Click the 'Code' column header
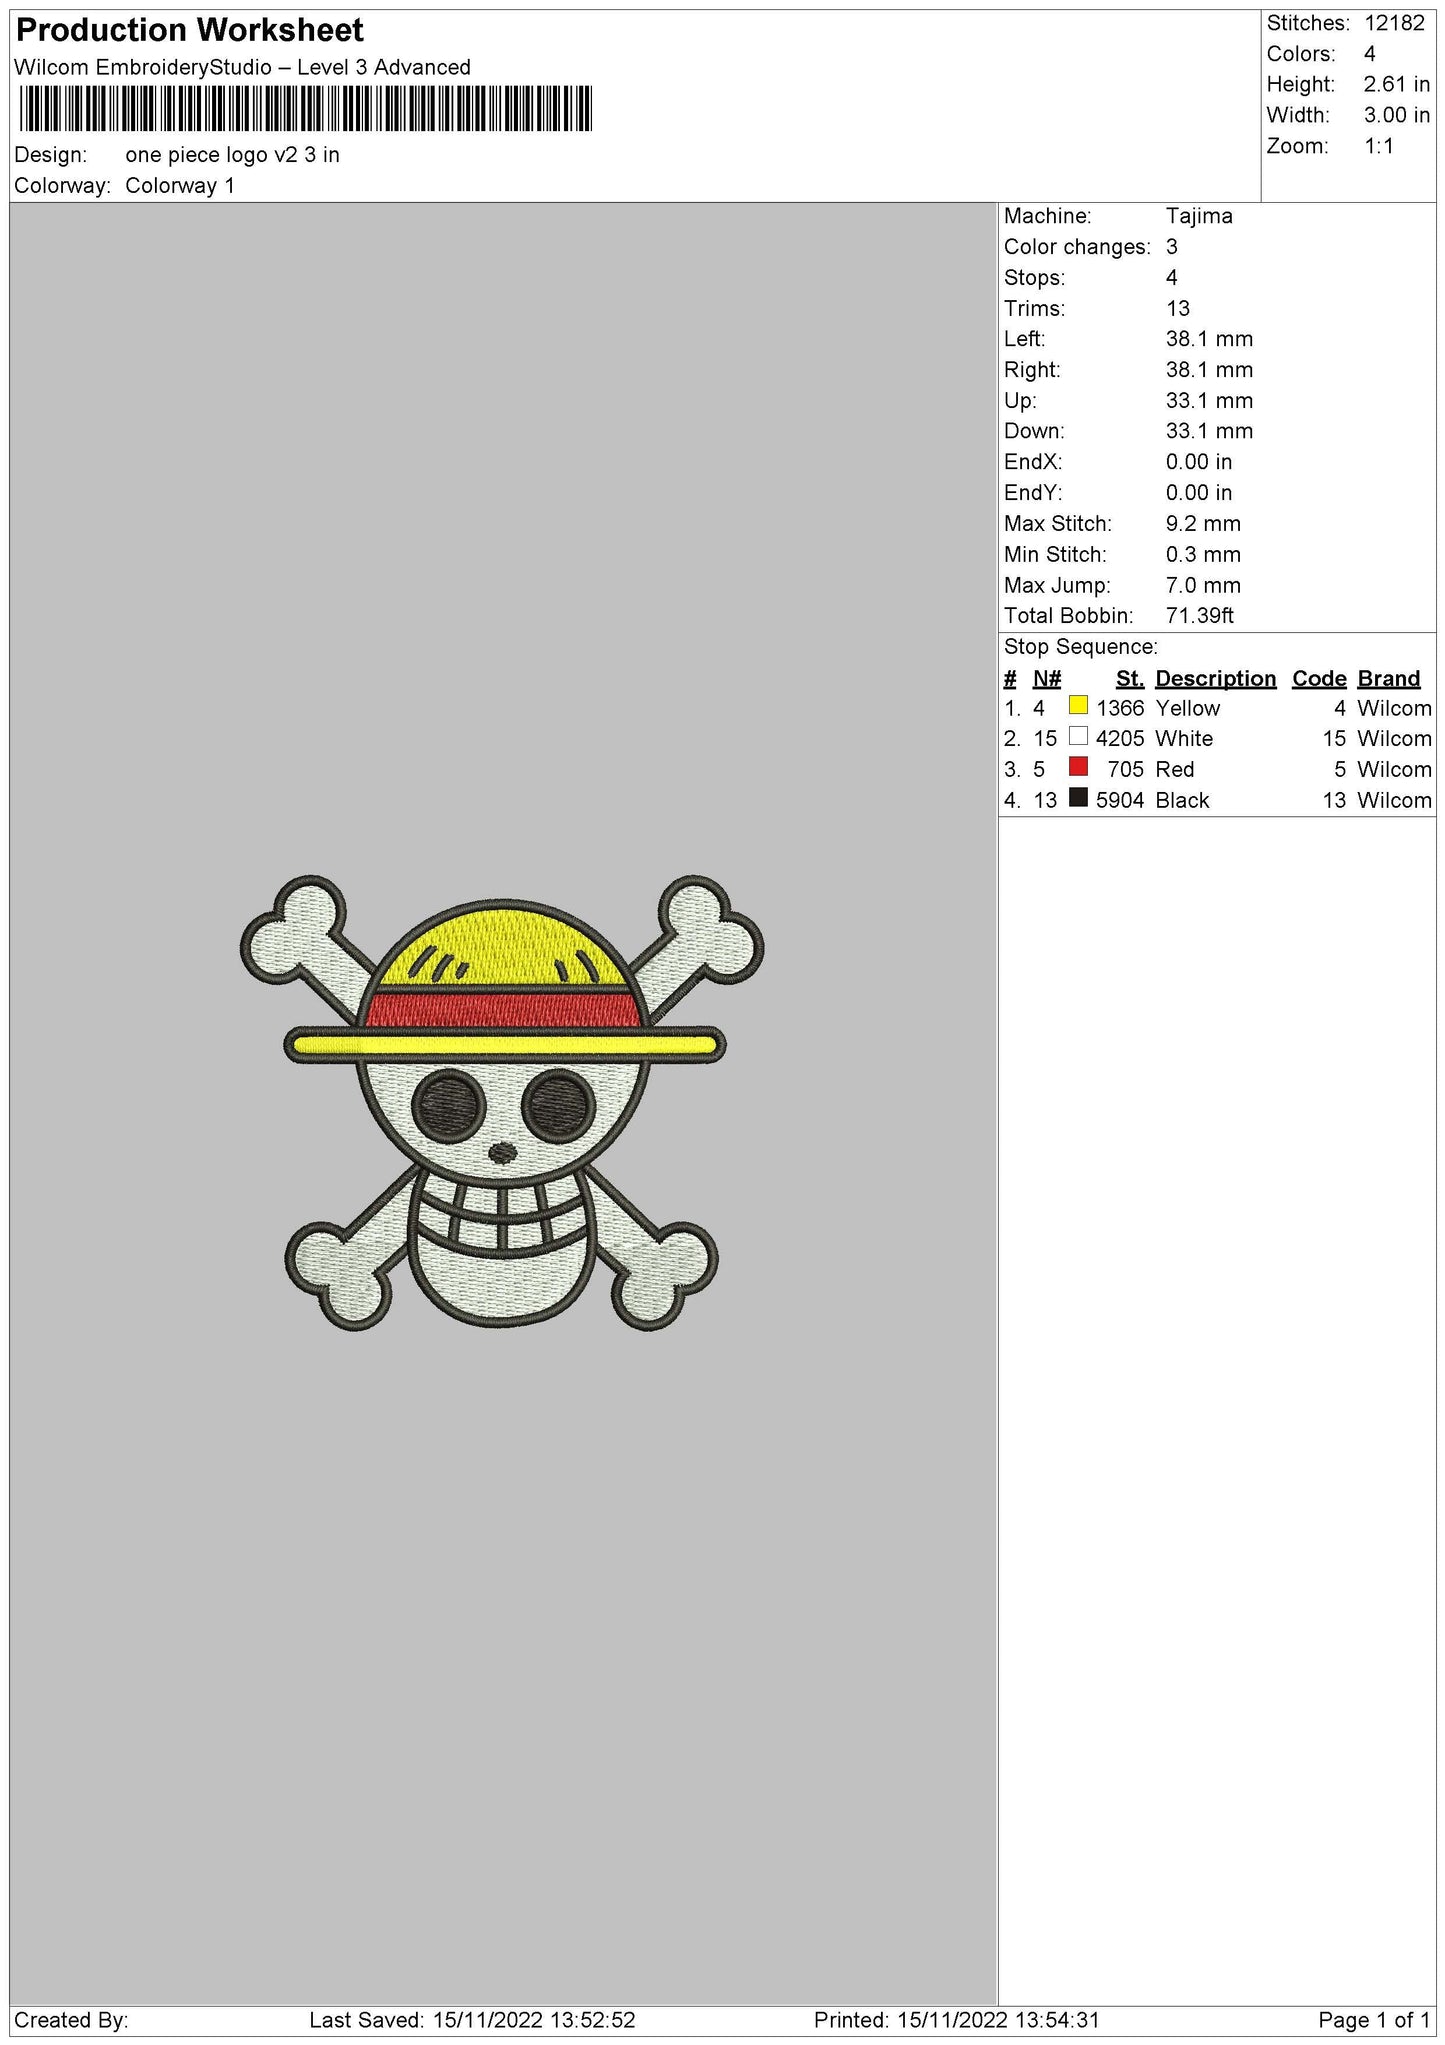Viewport: 1445px width, 2045px height. coord(1319,679)
